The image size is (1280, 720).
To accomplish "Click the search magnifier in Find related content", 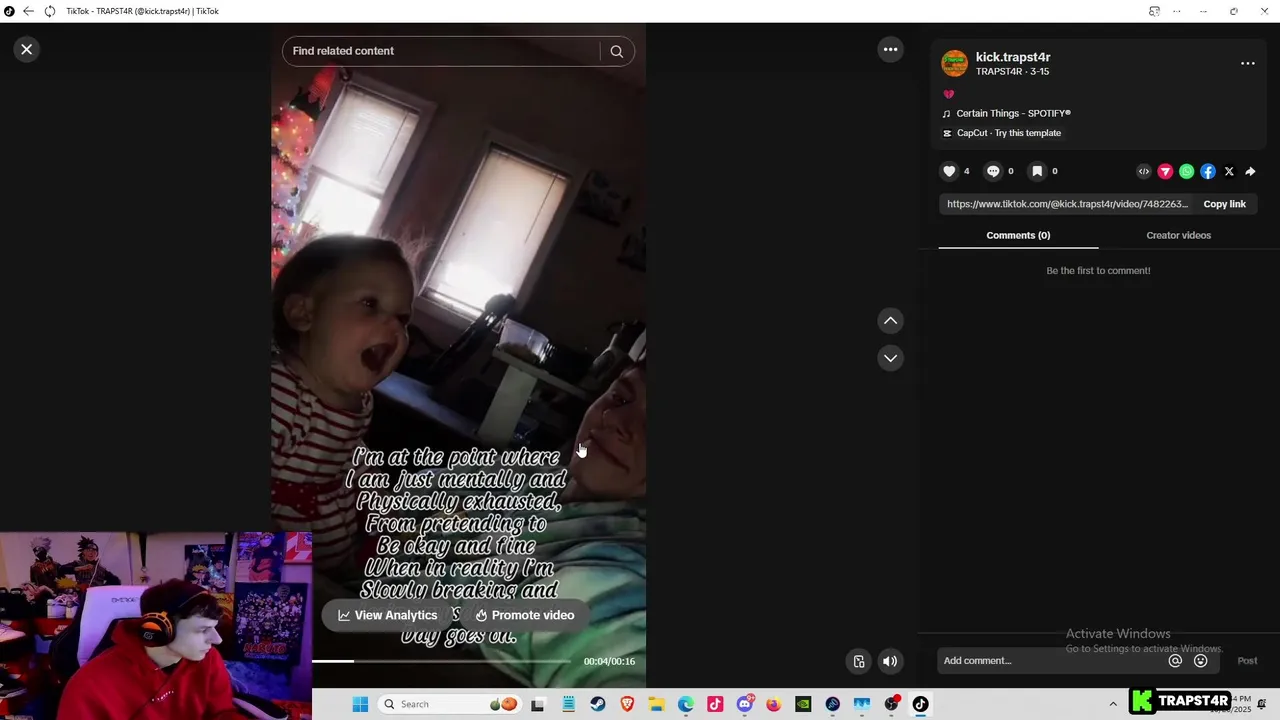I will [x=616, y=51].
